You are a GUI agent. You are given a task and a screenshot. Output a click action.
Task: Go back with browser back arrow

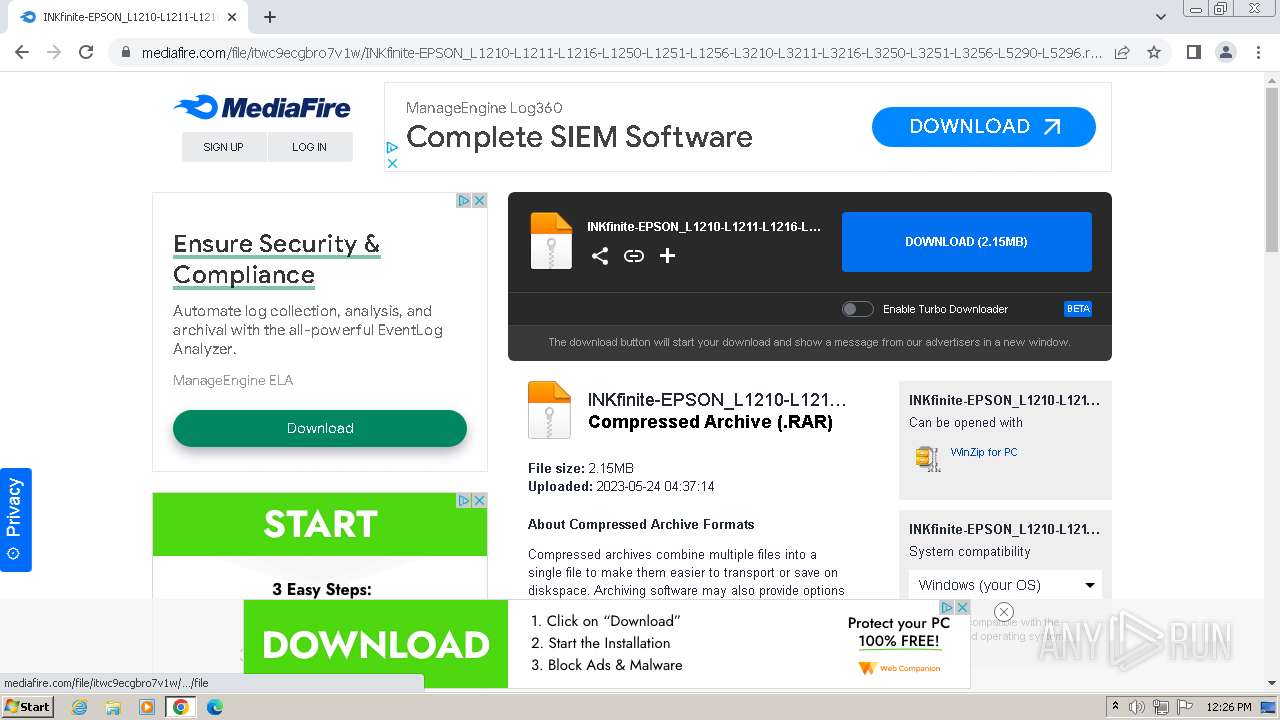[x=22, y=52]
